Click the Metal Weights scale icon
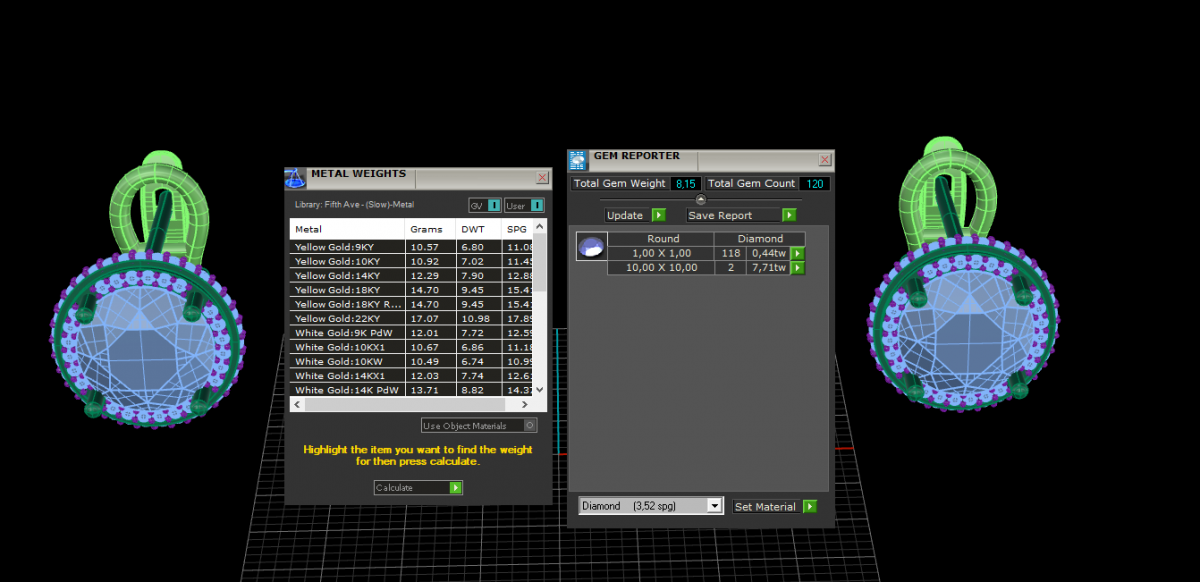 pyautogui.click(x=295, y=178)
